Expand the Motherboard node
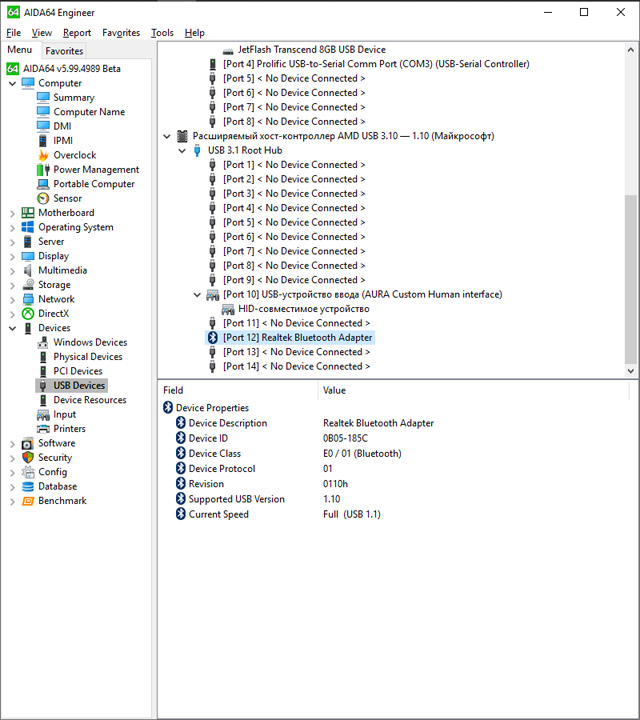 12,213
